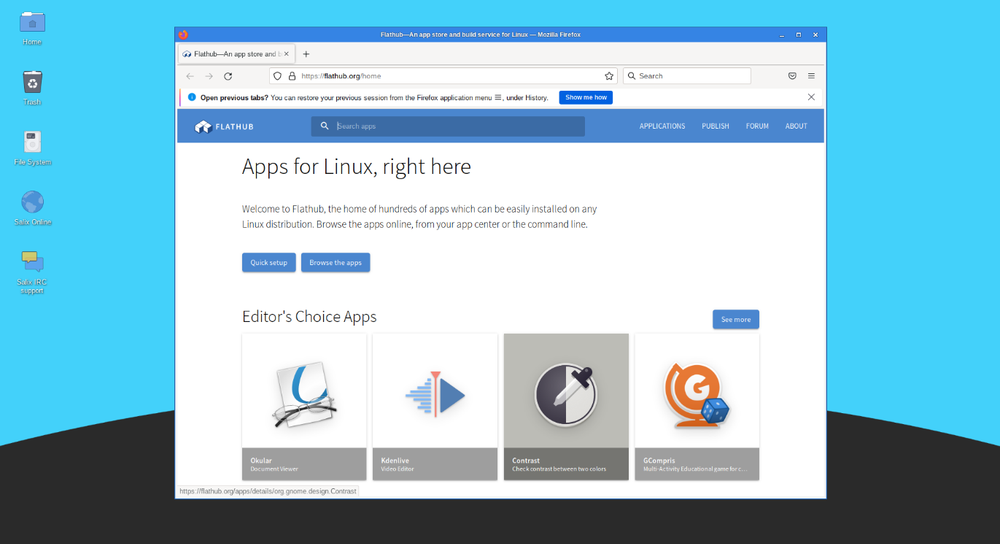Viewport: 1000px width, 544px height.
Task: Click the Show me how button
Action: pyautogui.click(x=585, y=98)
